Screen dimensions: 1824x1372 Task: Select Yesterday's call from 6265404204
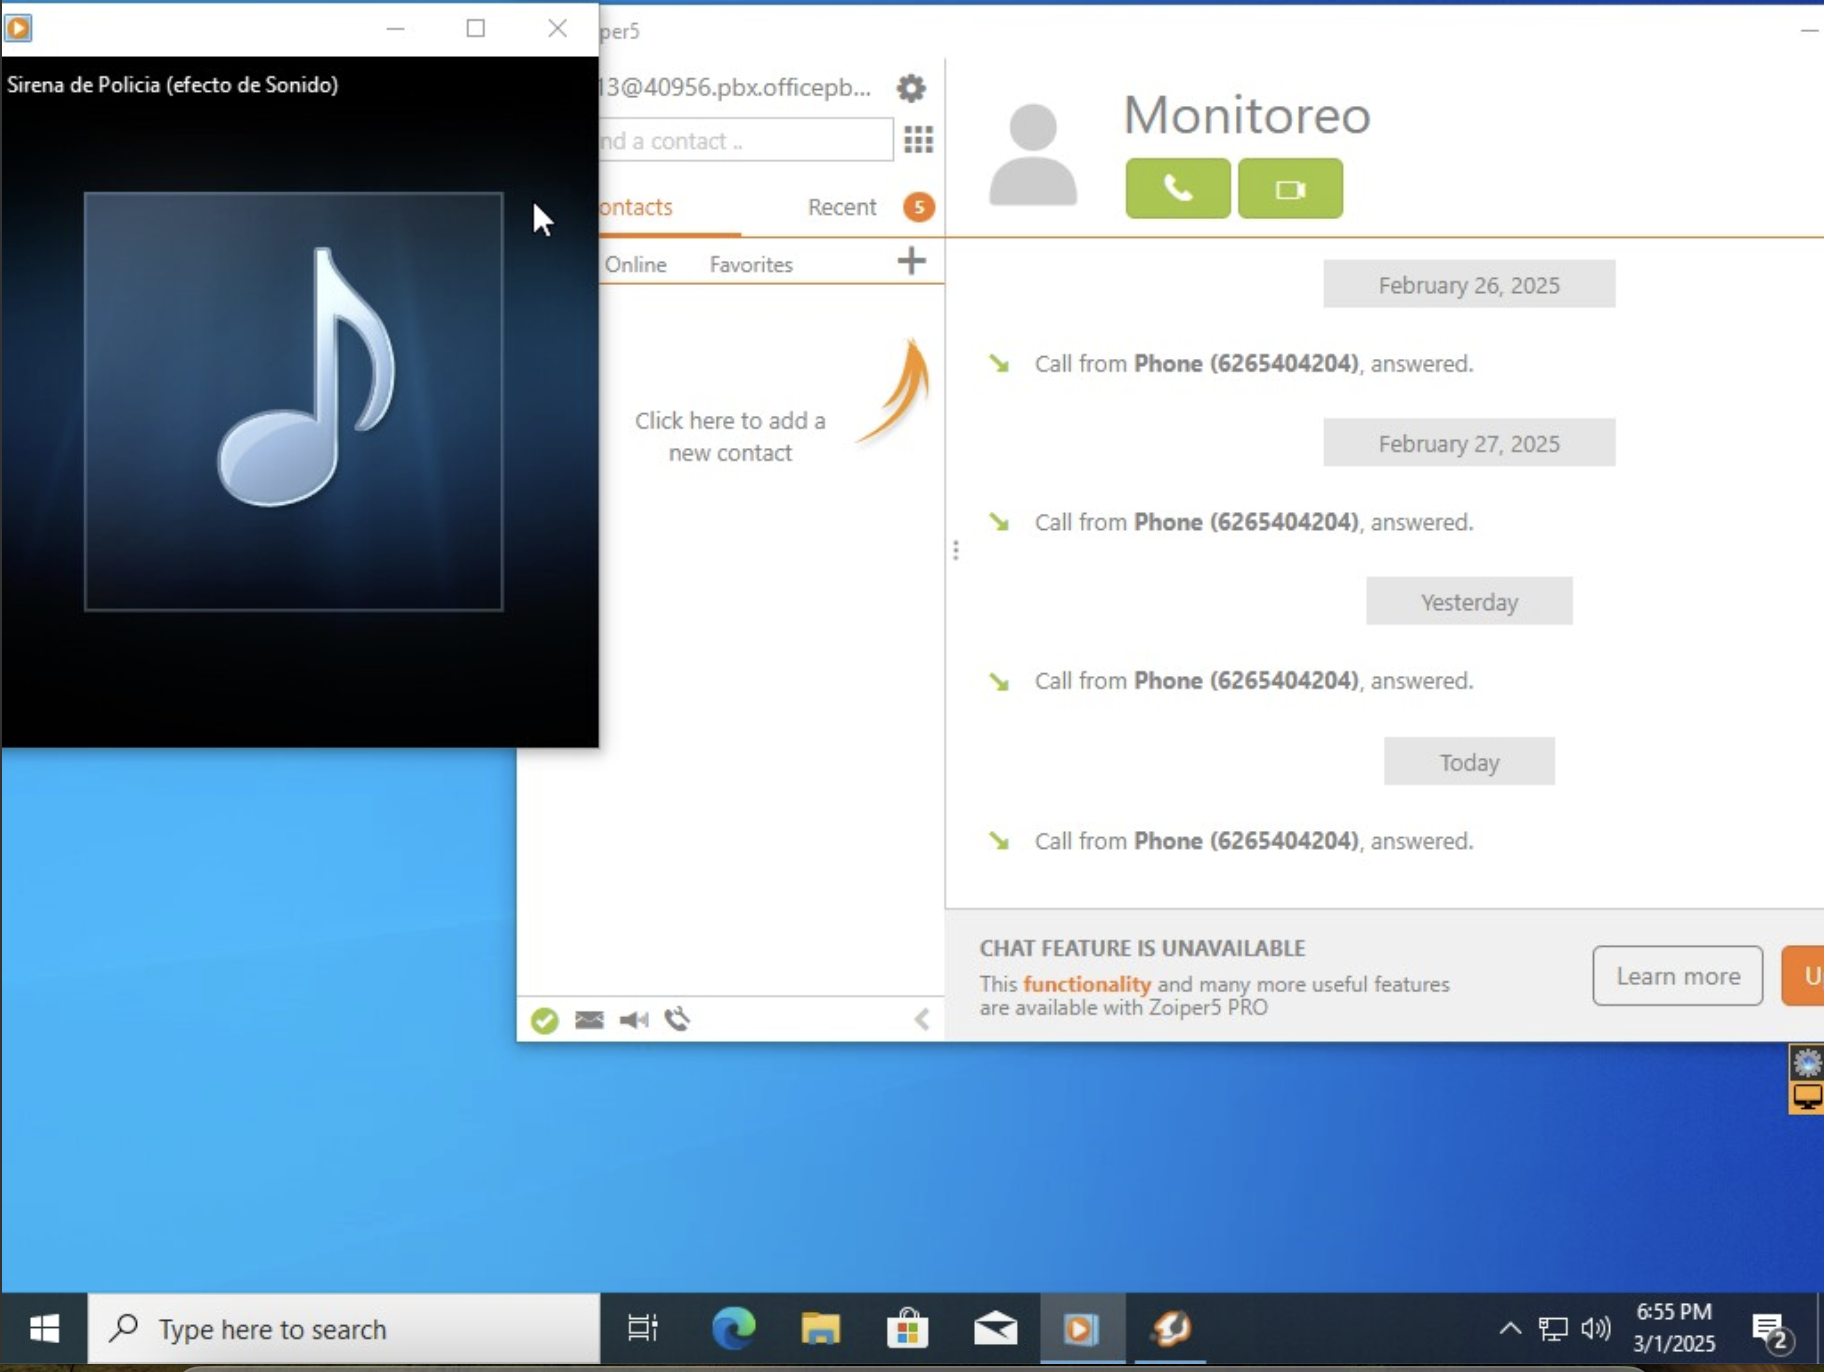(1253, 681)
